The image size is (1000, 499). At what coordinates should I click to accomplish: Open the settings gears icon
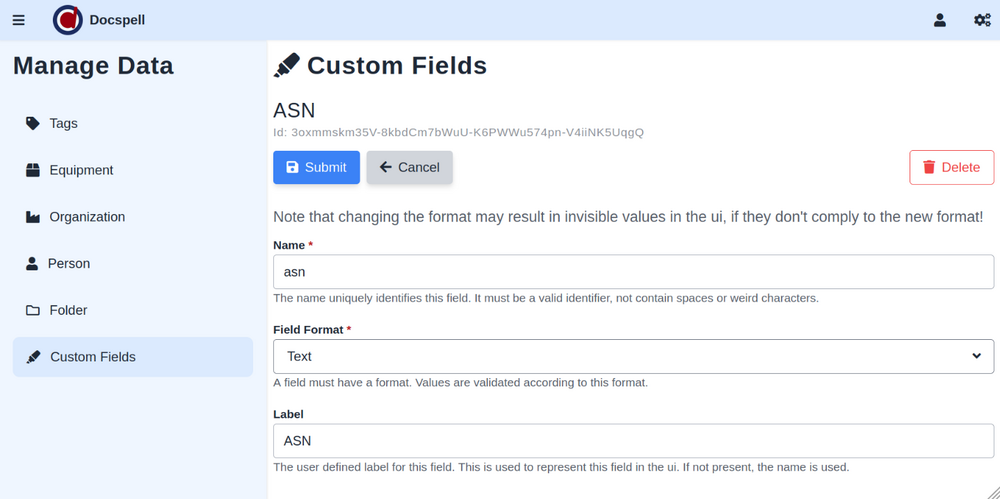[x=982, y=20]
